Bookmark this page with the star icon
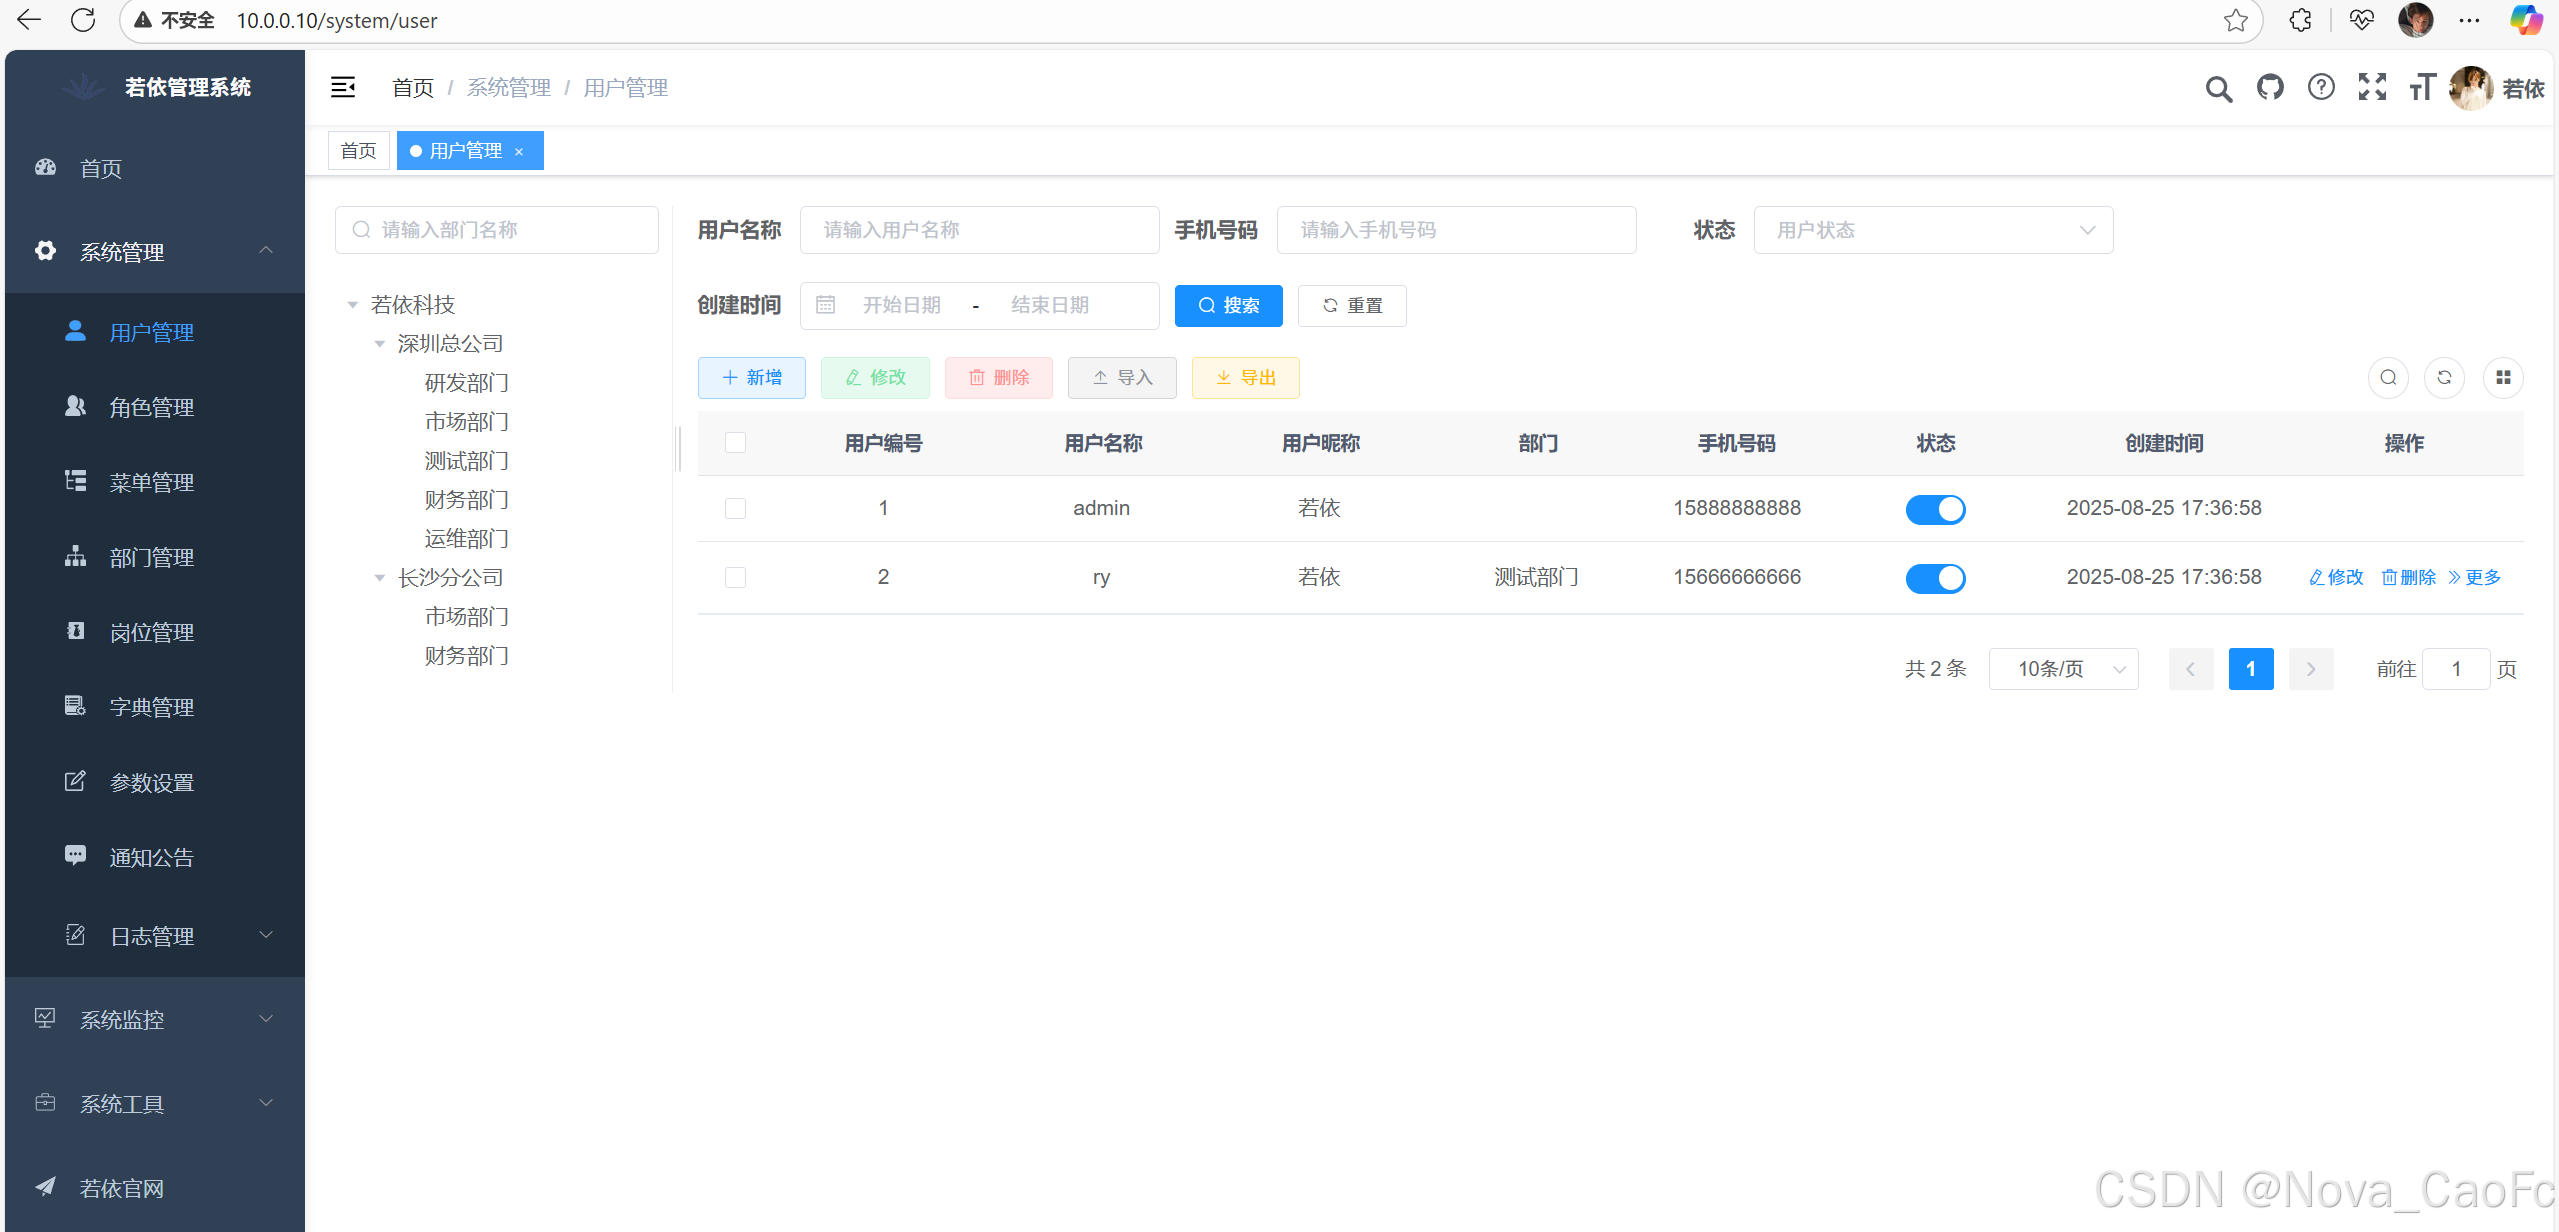The width and height of the screenshot is (2559, 1232). (2236, 20)
